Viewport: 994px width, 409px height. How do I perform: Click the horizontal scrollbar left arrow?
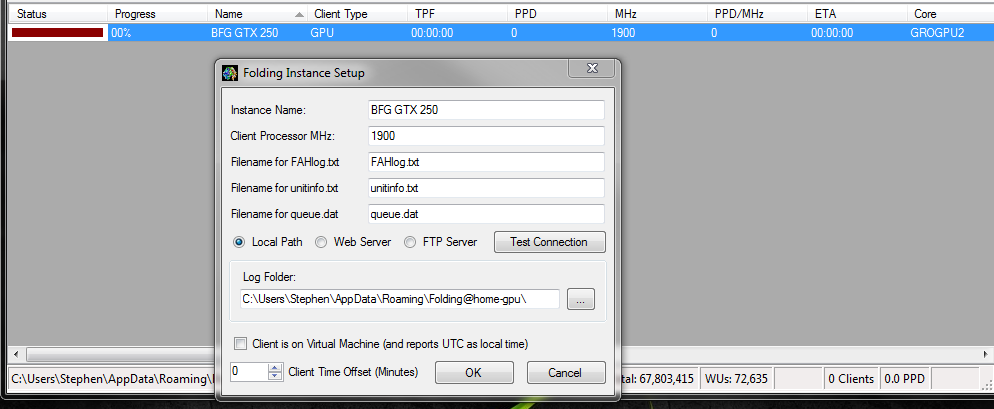tap(16, 354)
